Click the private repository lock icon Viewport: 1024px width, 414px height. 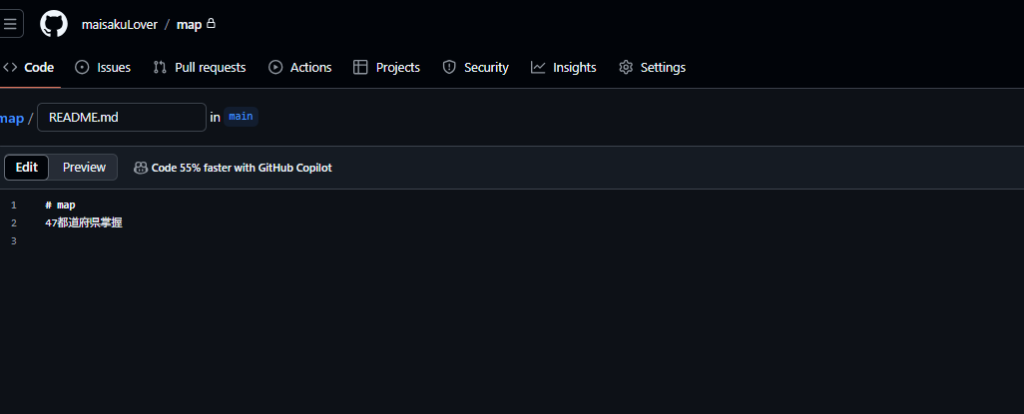pyautogui.click(x=211, y=24)
